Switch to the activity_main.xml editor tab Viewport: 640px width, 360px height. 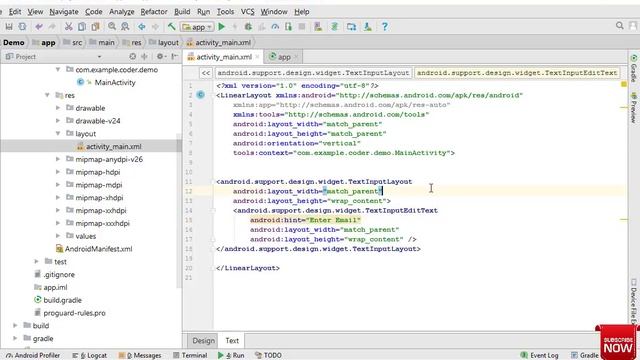[x=223, y=57]
